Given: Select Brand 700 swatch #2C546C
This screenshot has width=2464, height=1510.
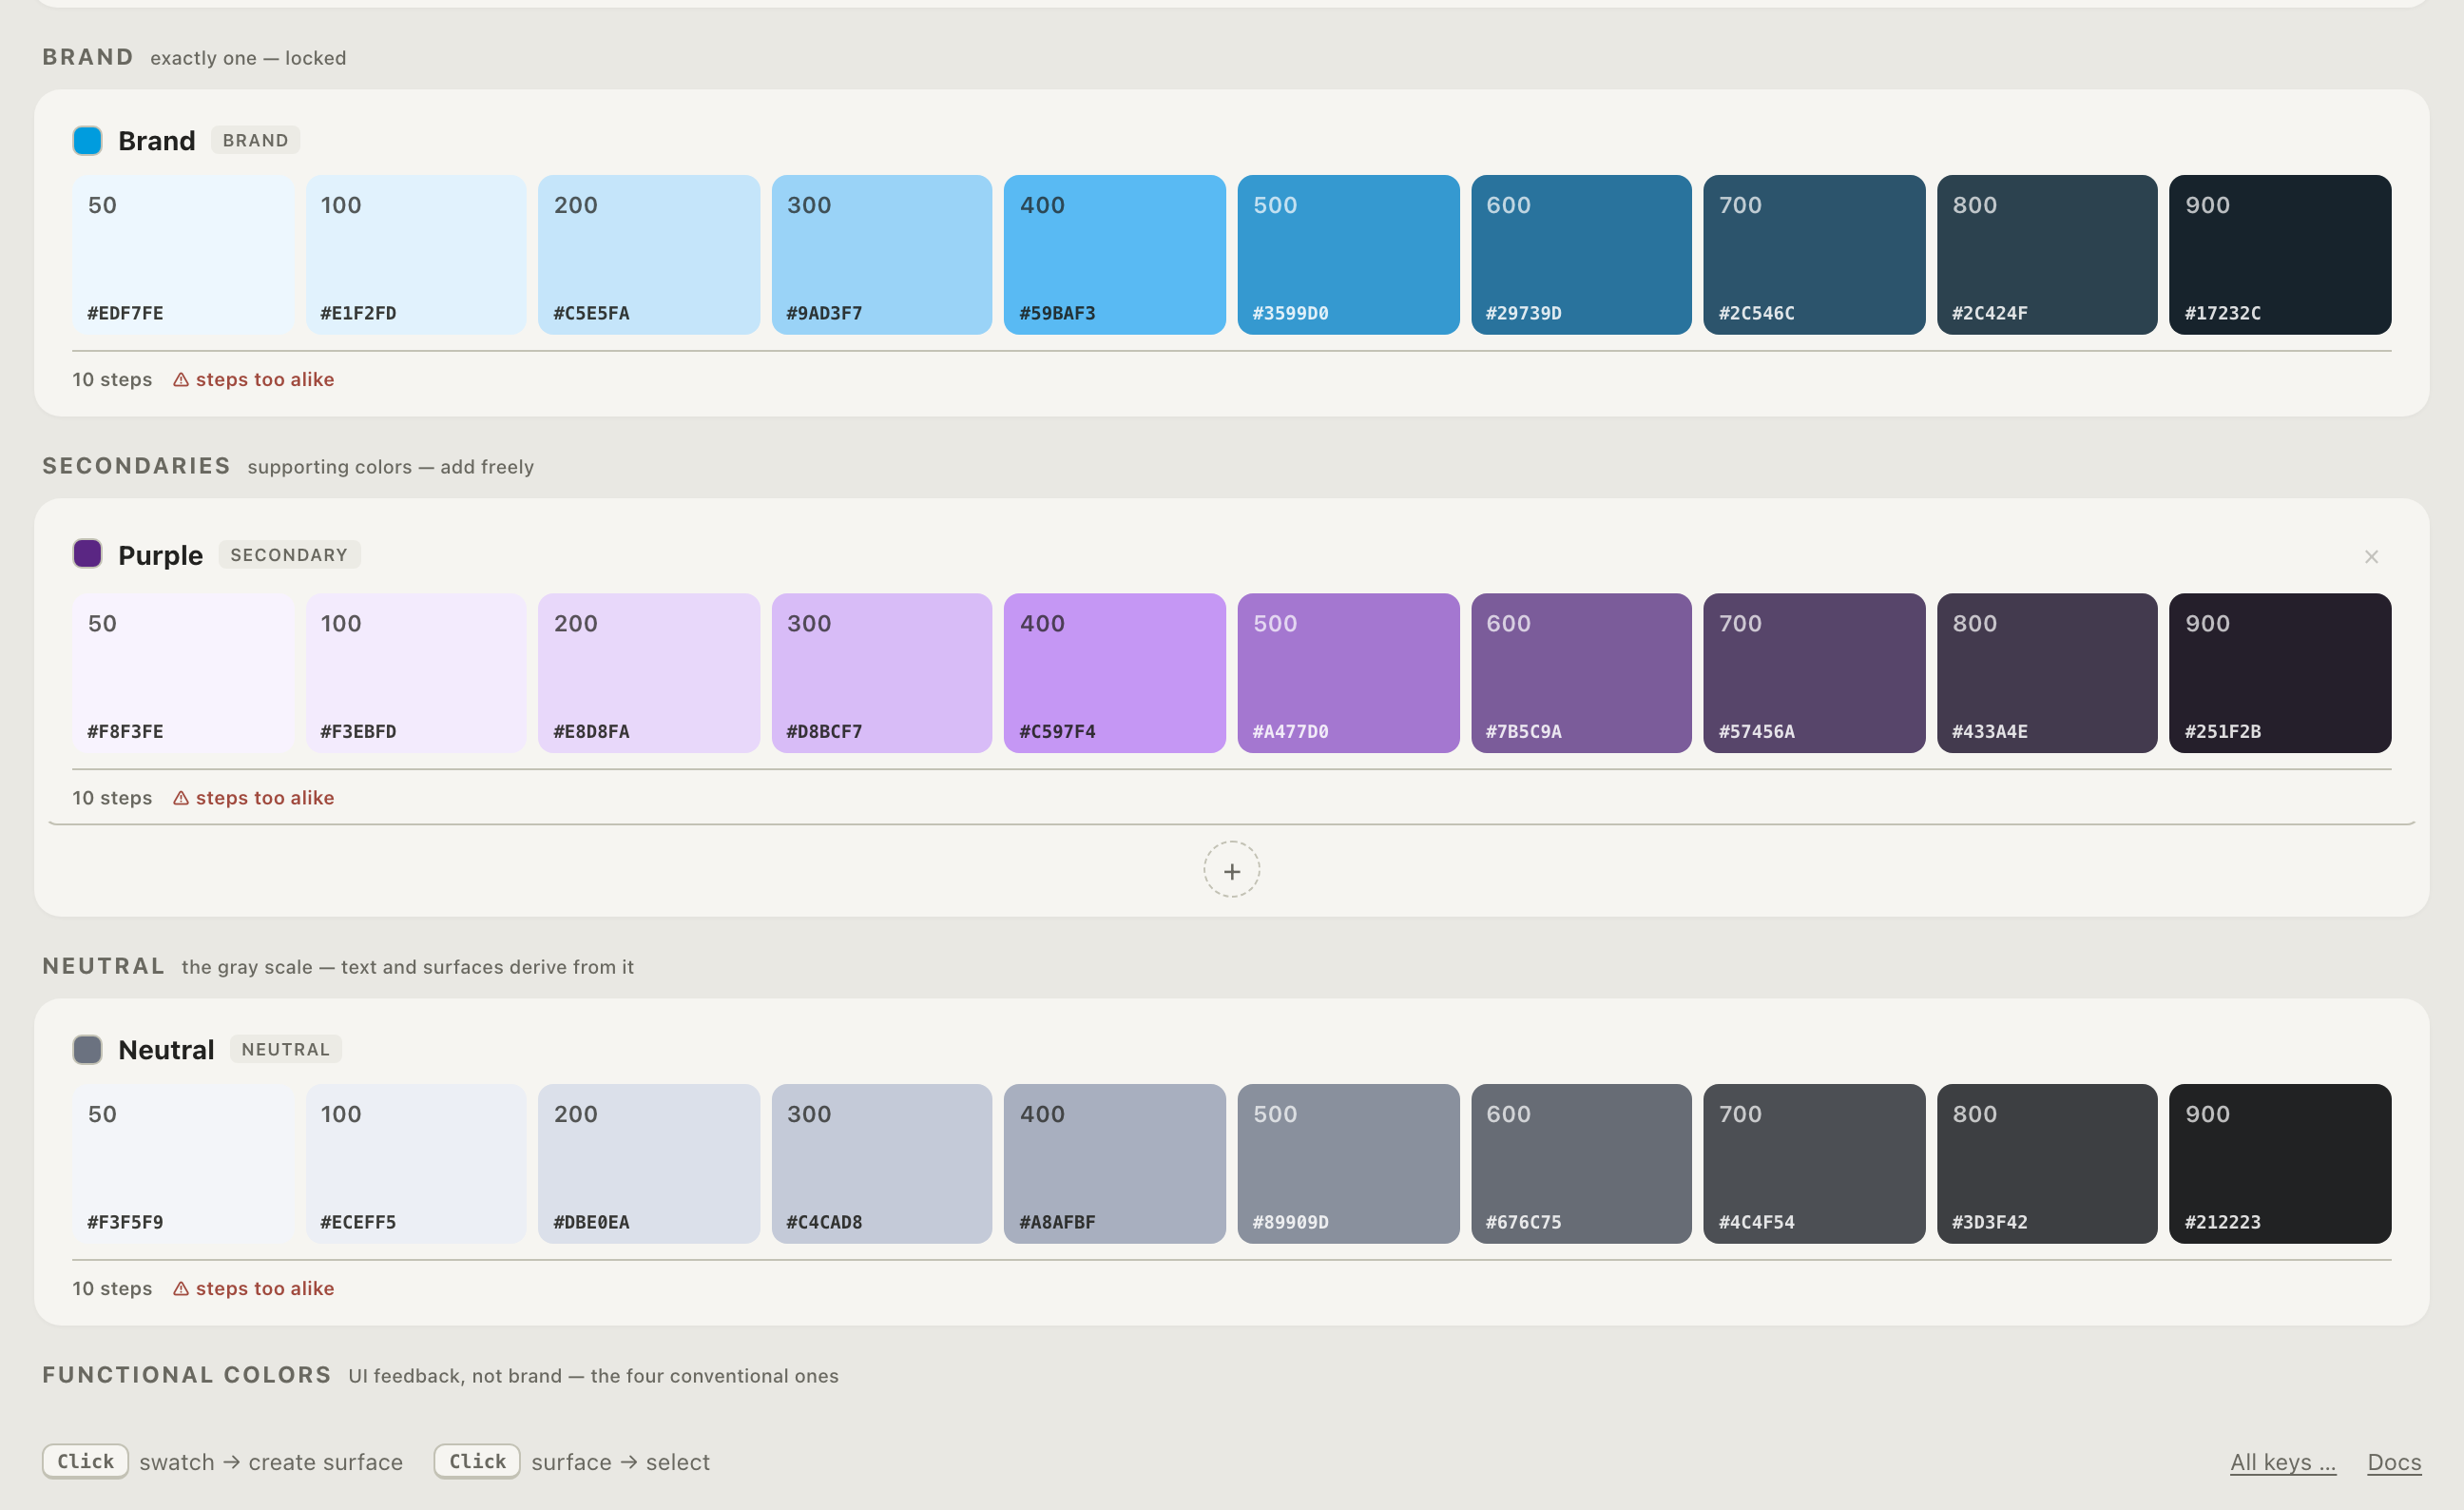Looking at the screenshot, I should pos(1814,255).
